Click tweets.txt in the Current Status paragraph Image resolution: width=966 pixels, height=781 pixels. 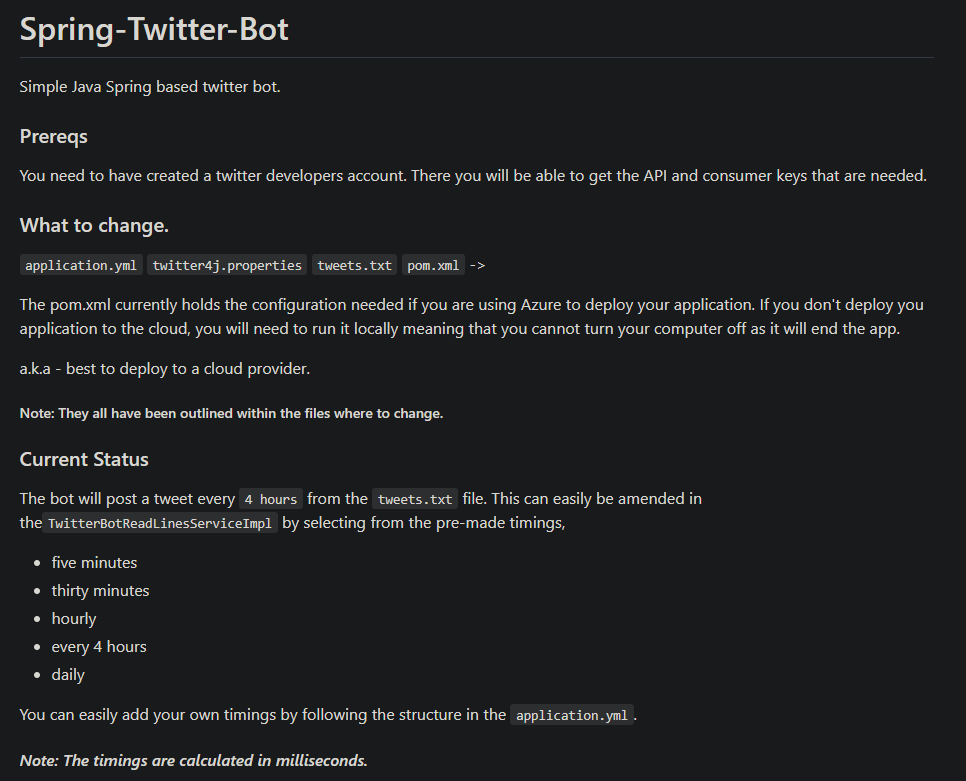coord(415,499)
